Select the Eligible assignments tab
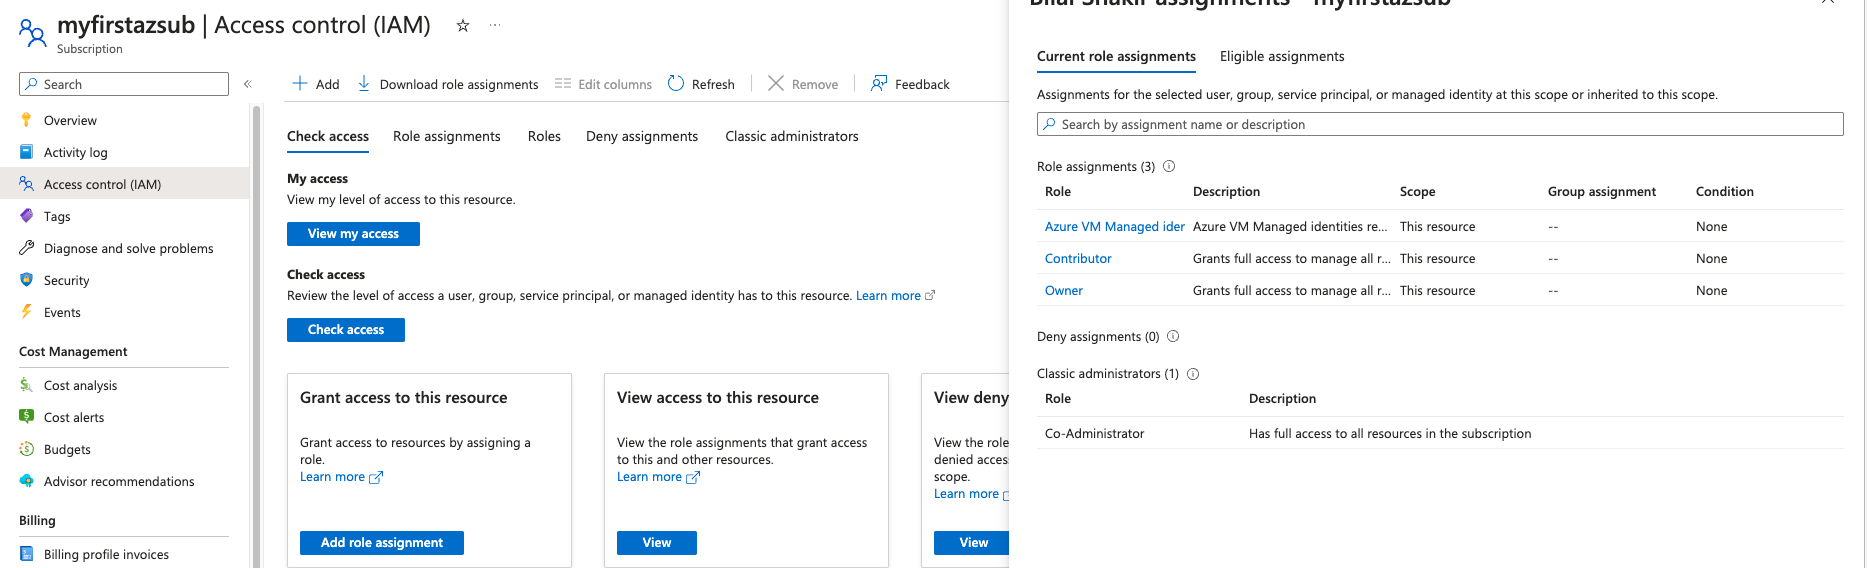 pos(1282,56)
